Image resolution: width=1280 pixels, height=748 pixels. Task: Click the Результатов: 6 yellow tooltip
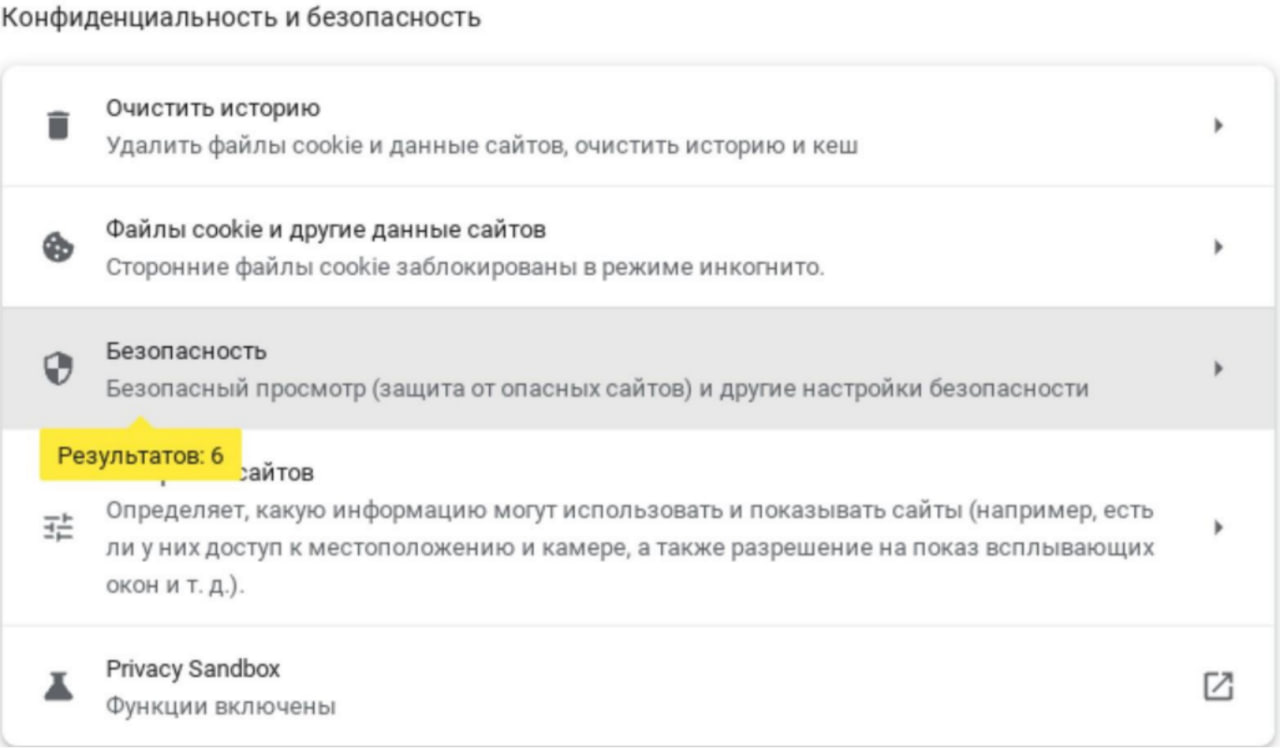(x=140, y=455)
